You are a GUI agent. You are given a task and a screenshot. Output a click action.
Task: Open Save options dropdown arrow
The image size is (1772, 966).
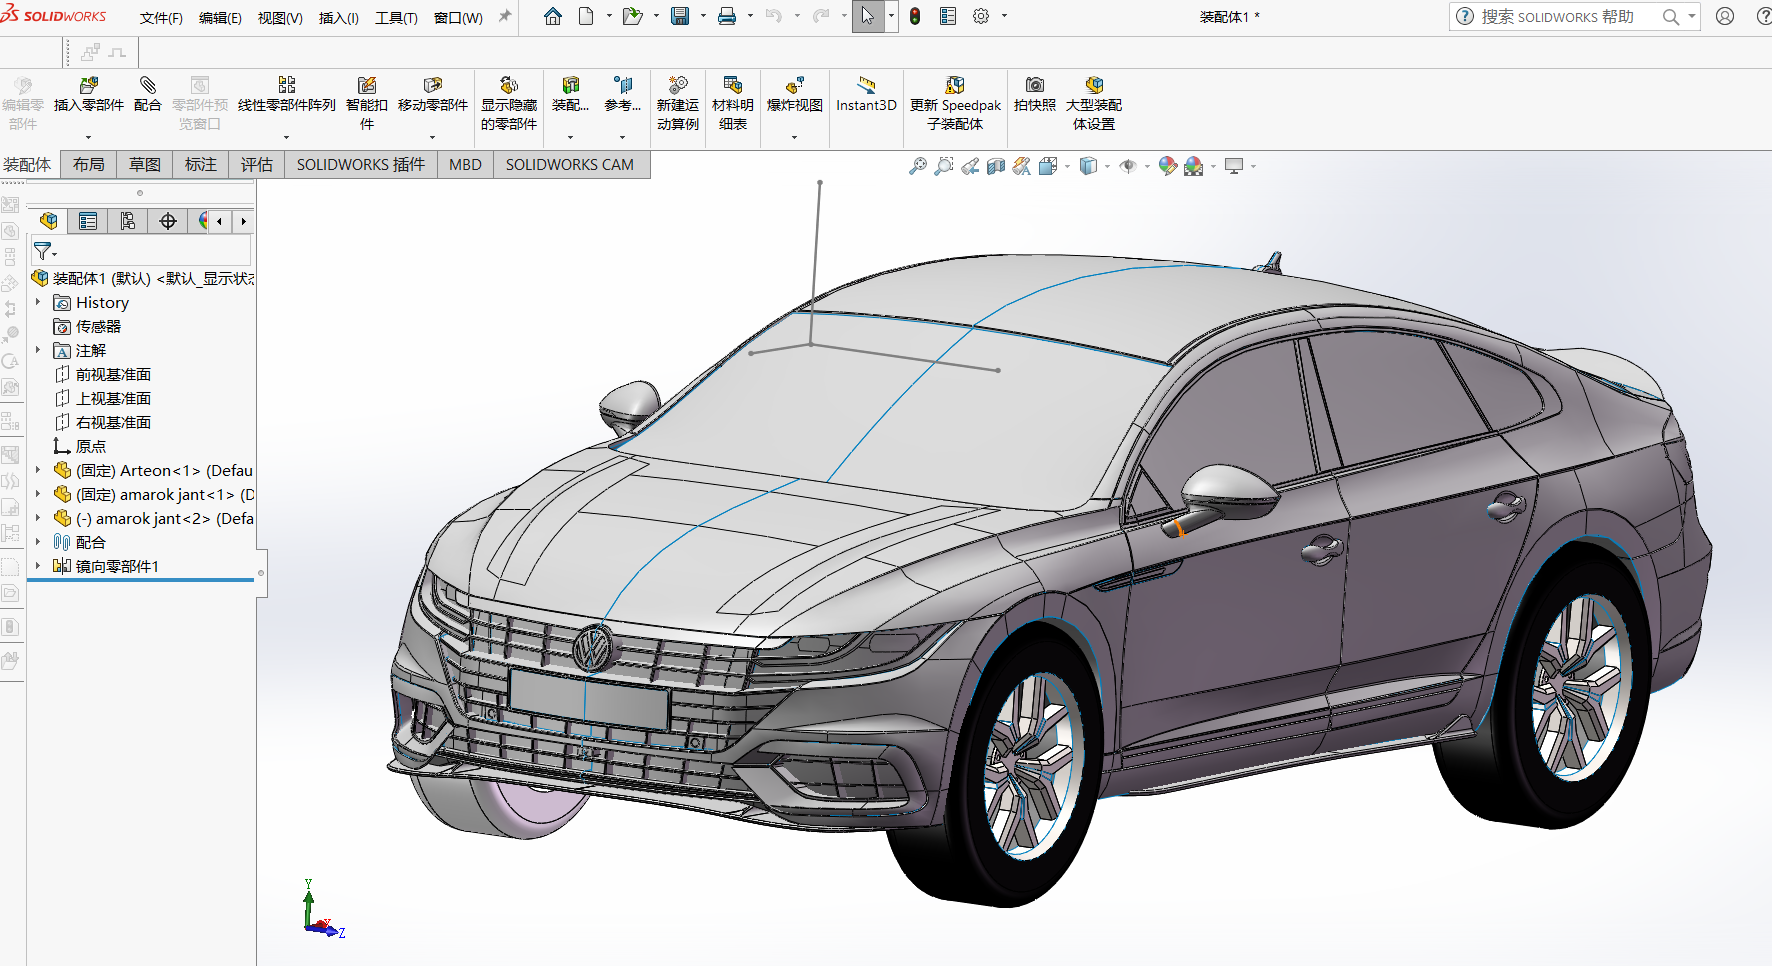pos(703,16)
